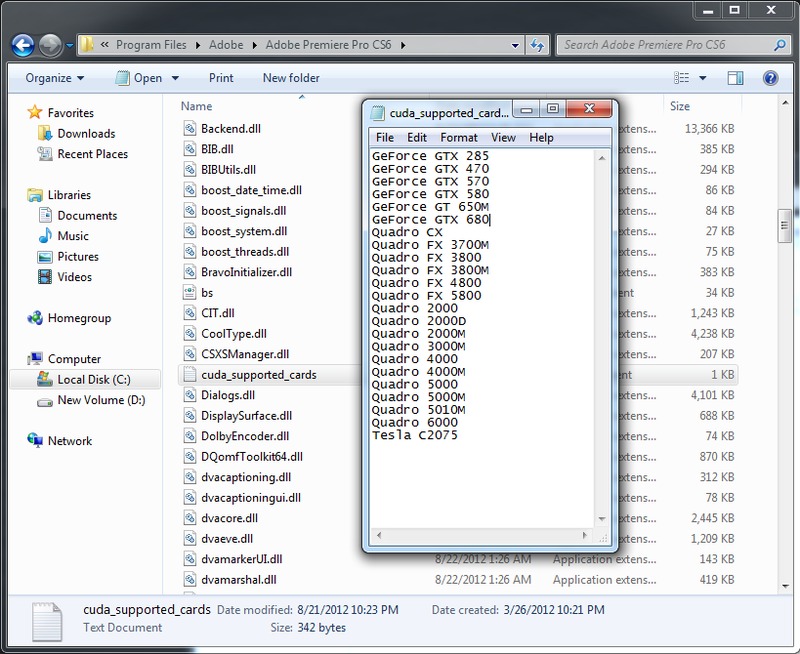Screen dimensions: 800x654
Task: Click the Downloads folder icon in Favorites
Action: 43,134
